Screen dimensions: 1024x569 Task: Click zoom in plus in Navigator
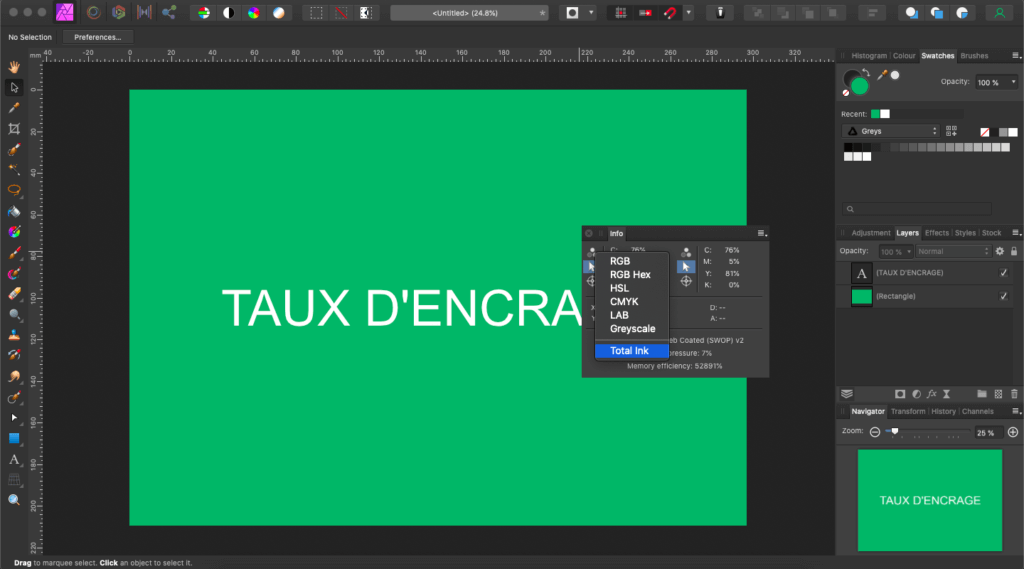click(x=1012, y=432)
